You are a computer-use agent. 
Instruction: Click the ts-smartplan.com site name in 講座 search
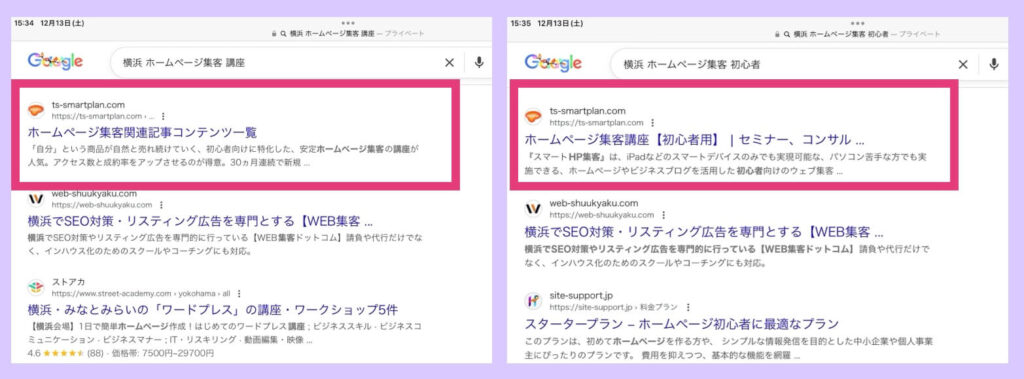click(x=88, y=105)
